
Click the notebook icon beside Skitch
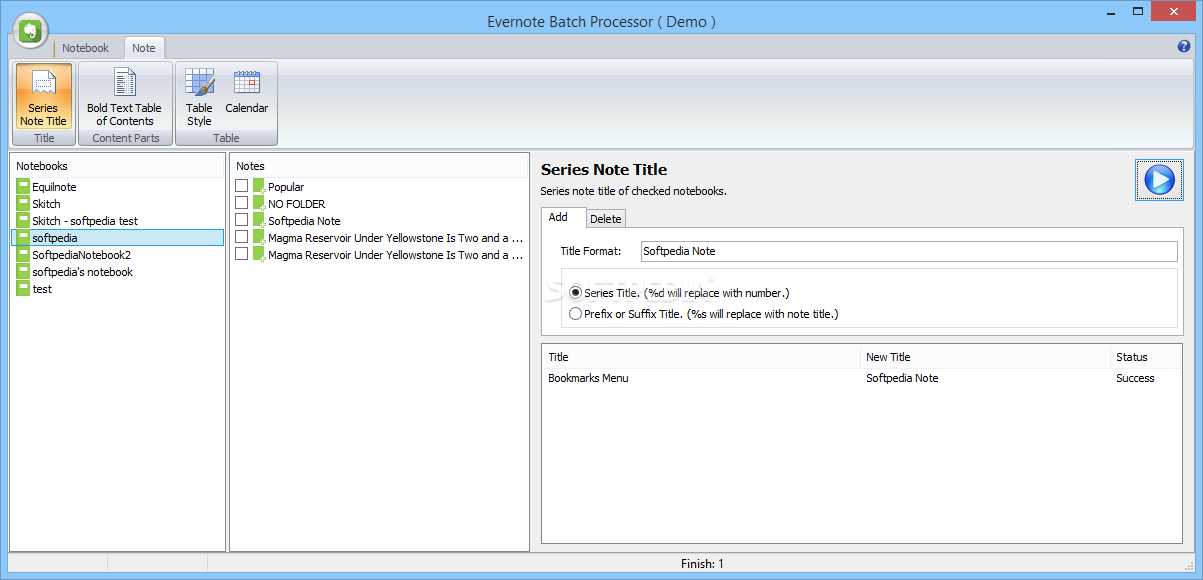[x=23, y=204]
